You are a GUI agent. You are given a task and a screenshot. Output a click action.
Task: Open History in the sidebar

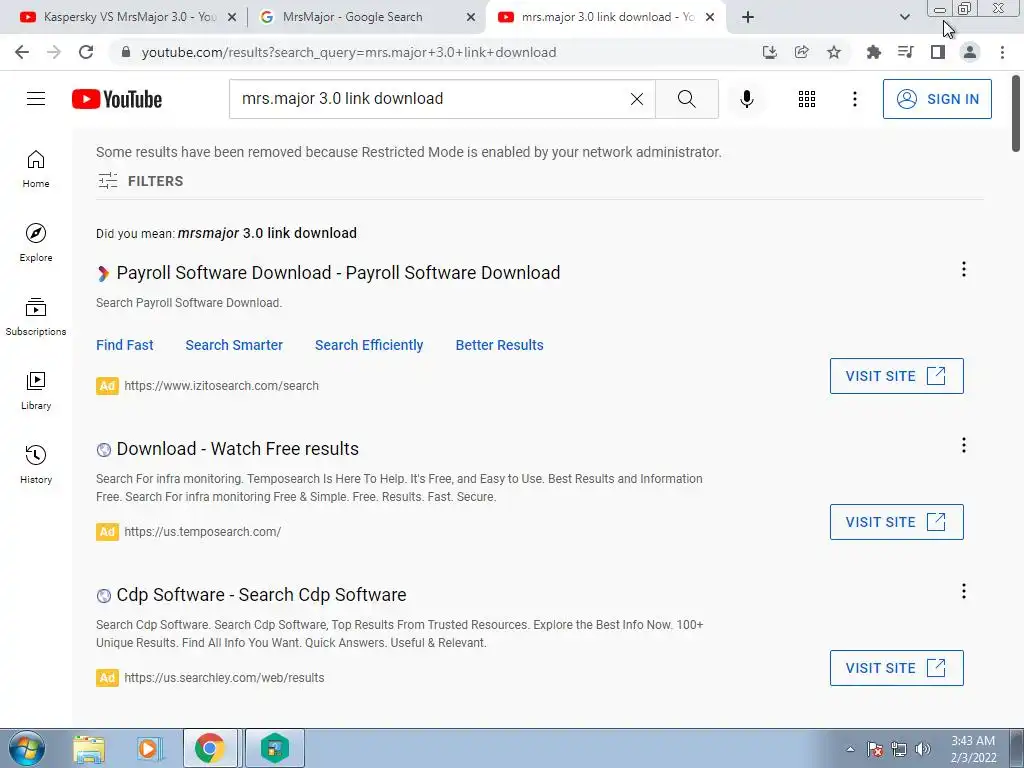pyautogui.click(x=36, y=464)
